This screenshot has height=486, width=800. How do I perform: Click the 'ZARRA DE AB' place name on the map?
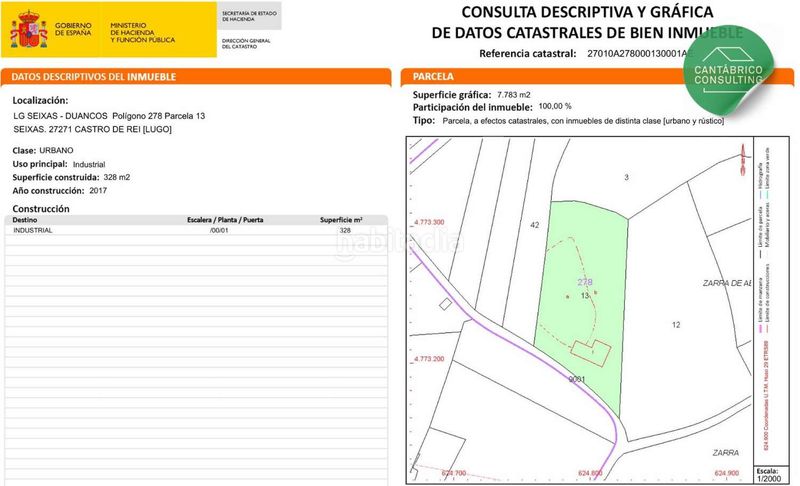[727, 284]
